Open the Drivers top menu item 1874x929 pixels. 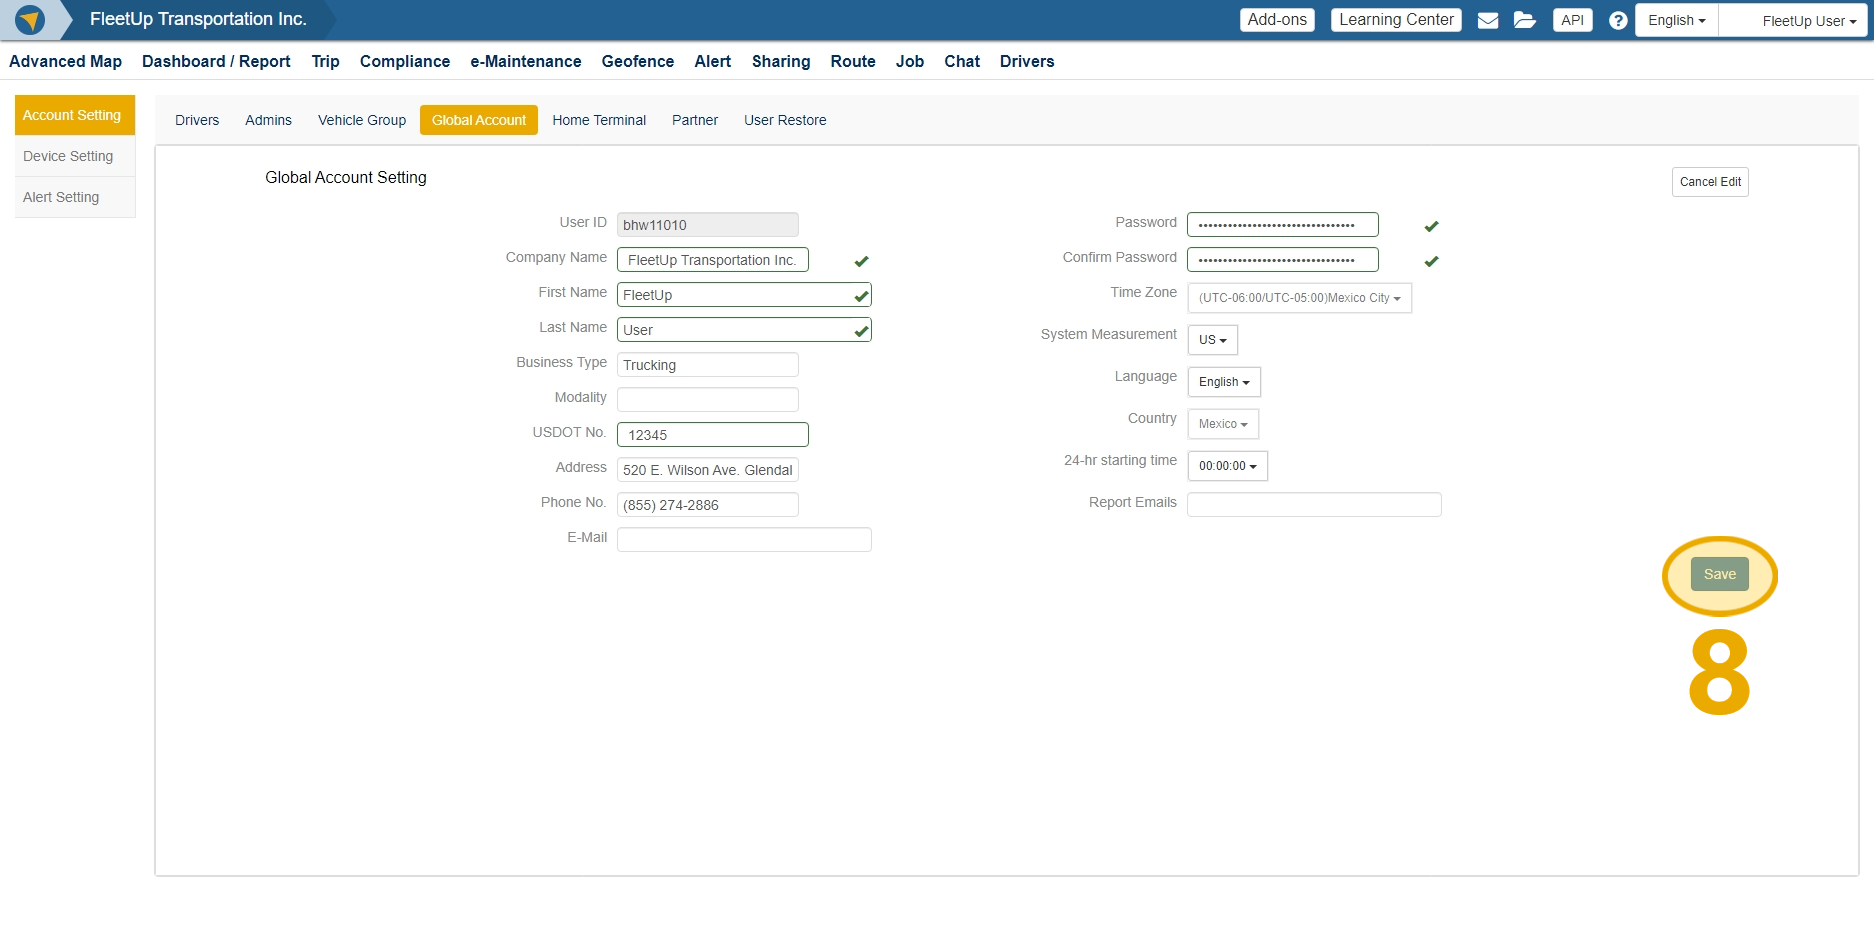click(1027, 61)
